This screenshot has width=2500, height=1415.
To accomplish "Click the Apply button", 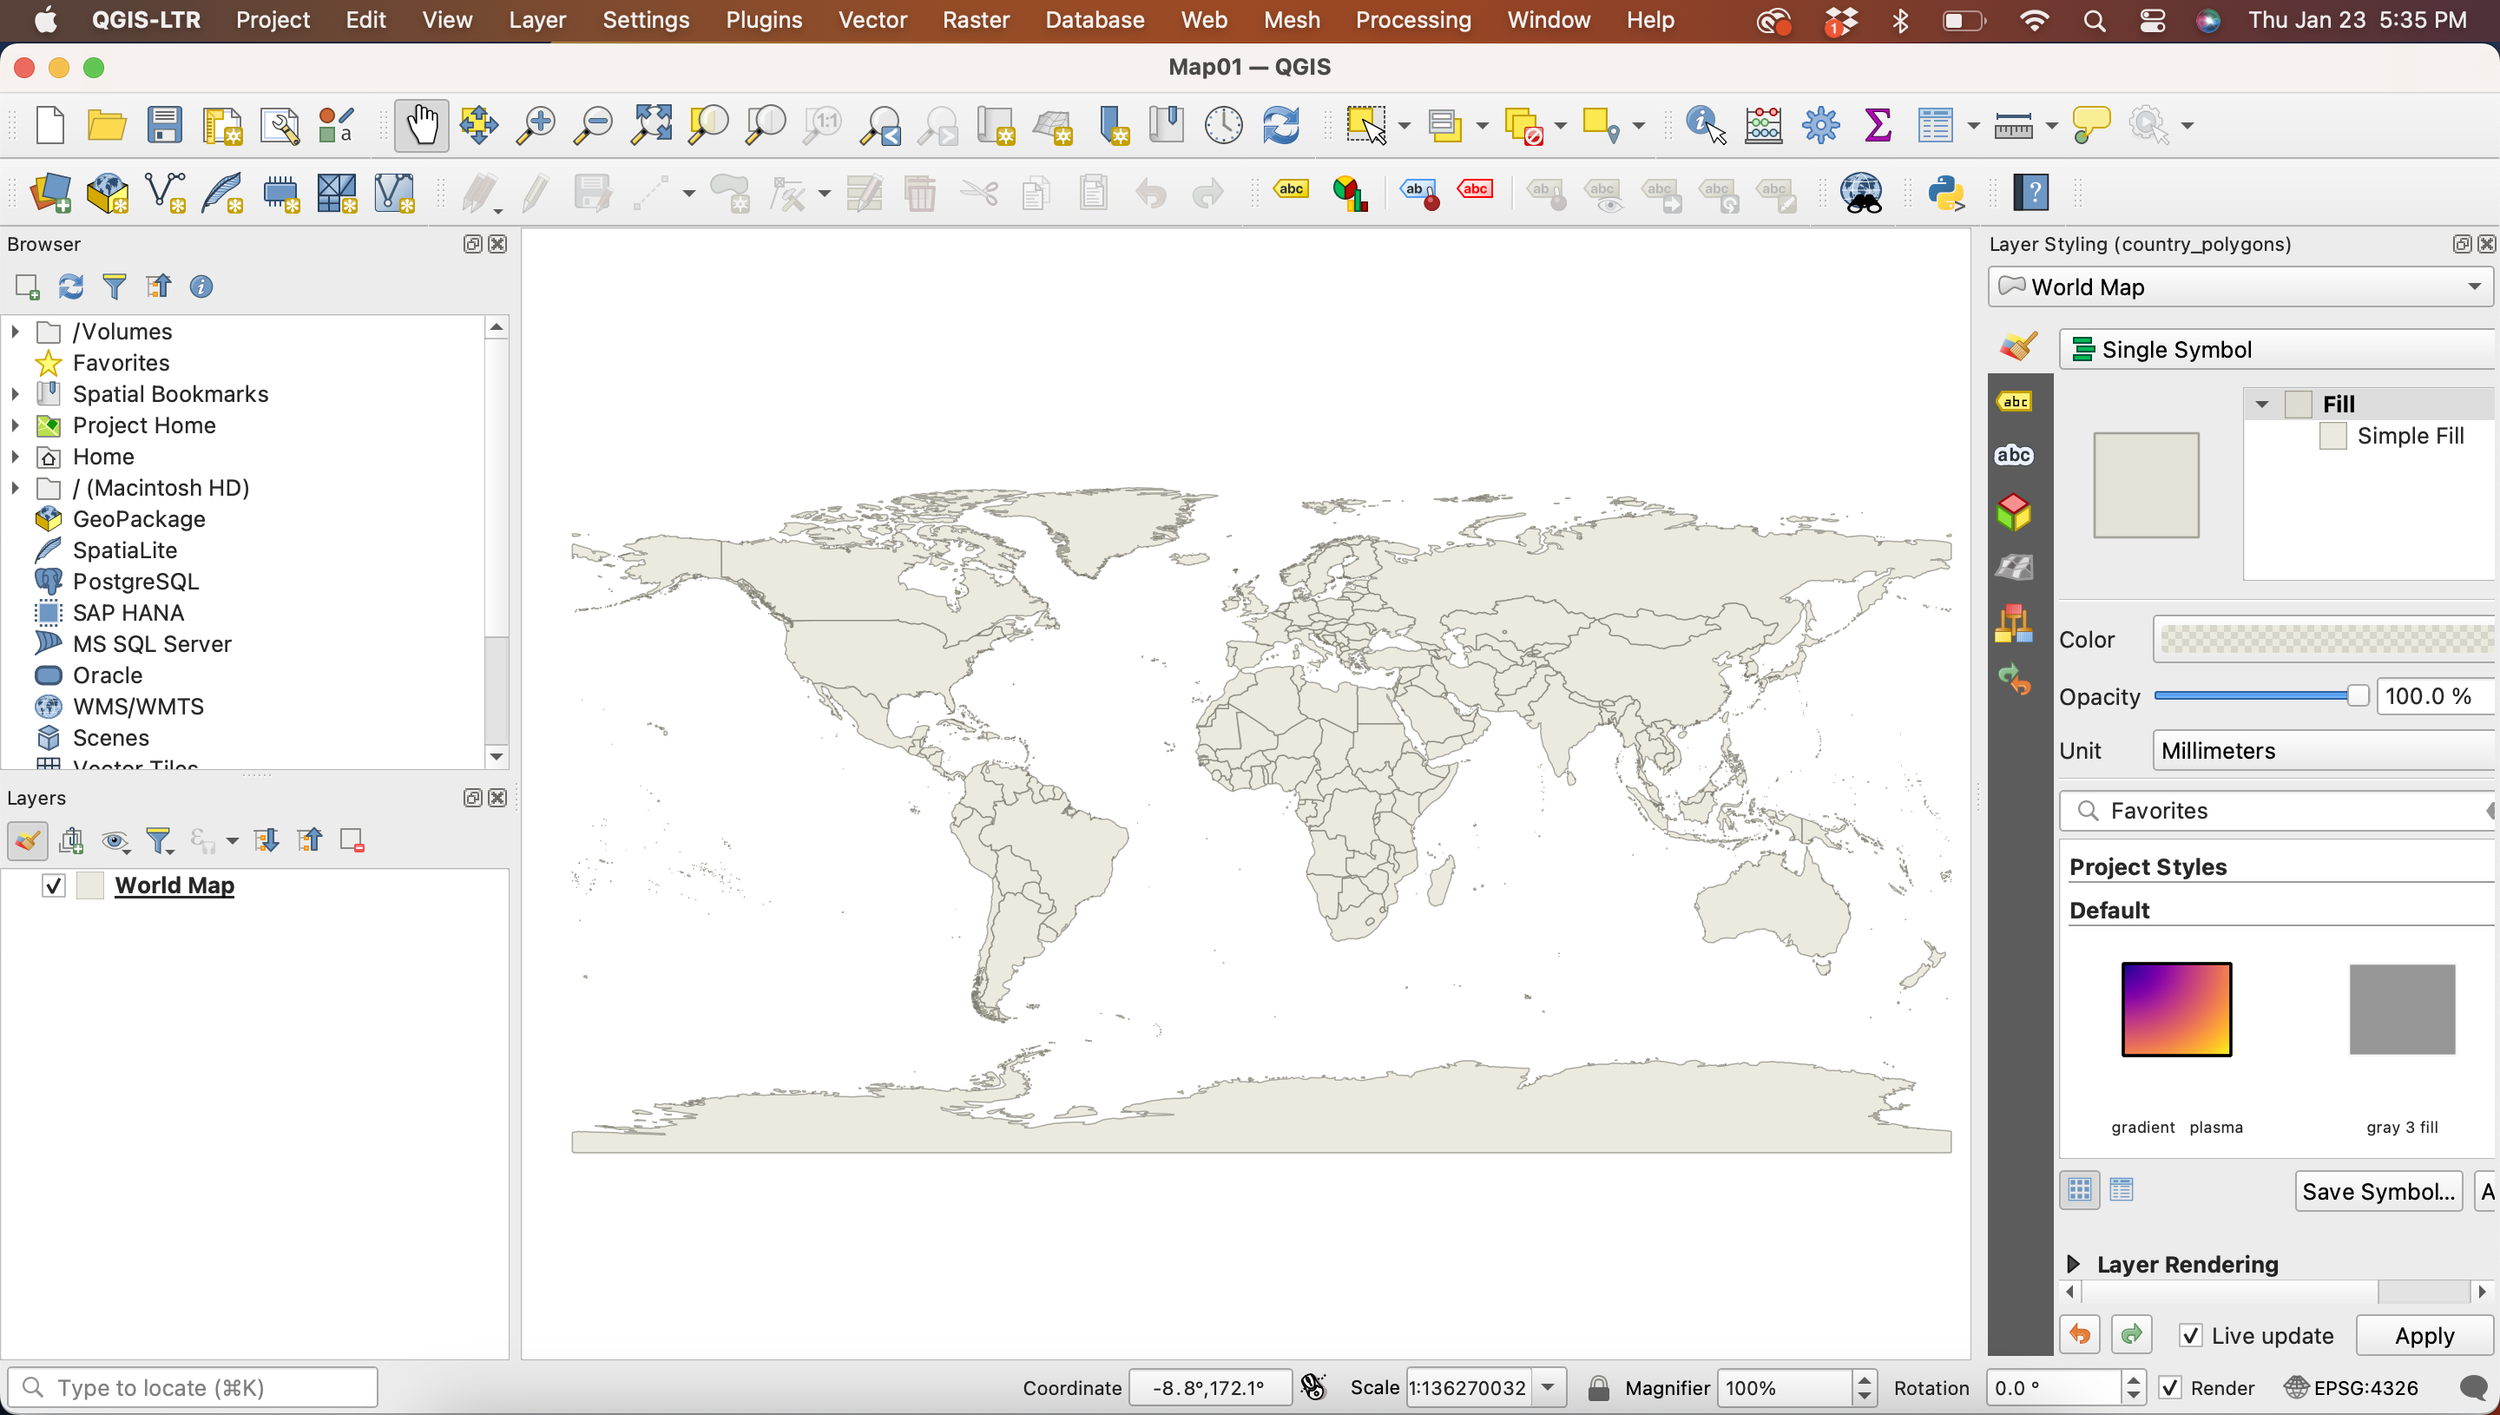I will [x=2424, y=1335].
